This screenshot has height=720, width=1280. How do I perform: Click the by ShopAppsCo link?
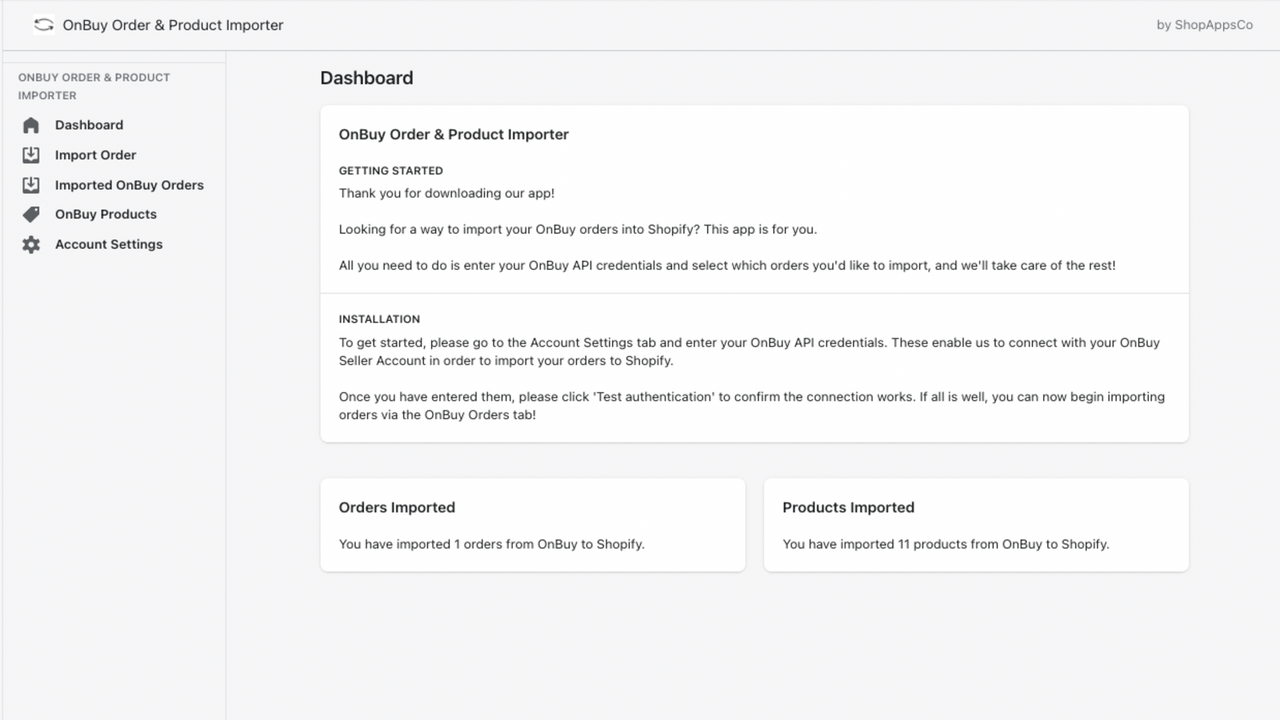coord(1204,25)
